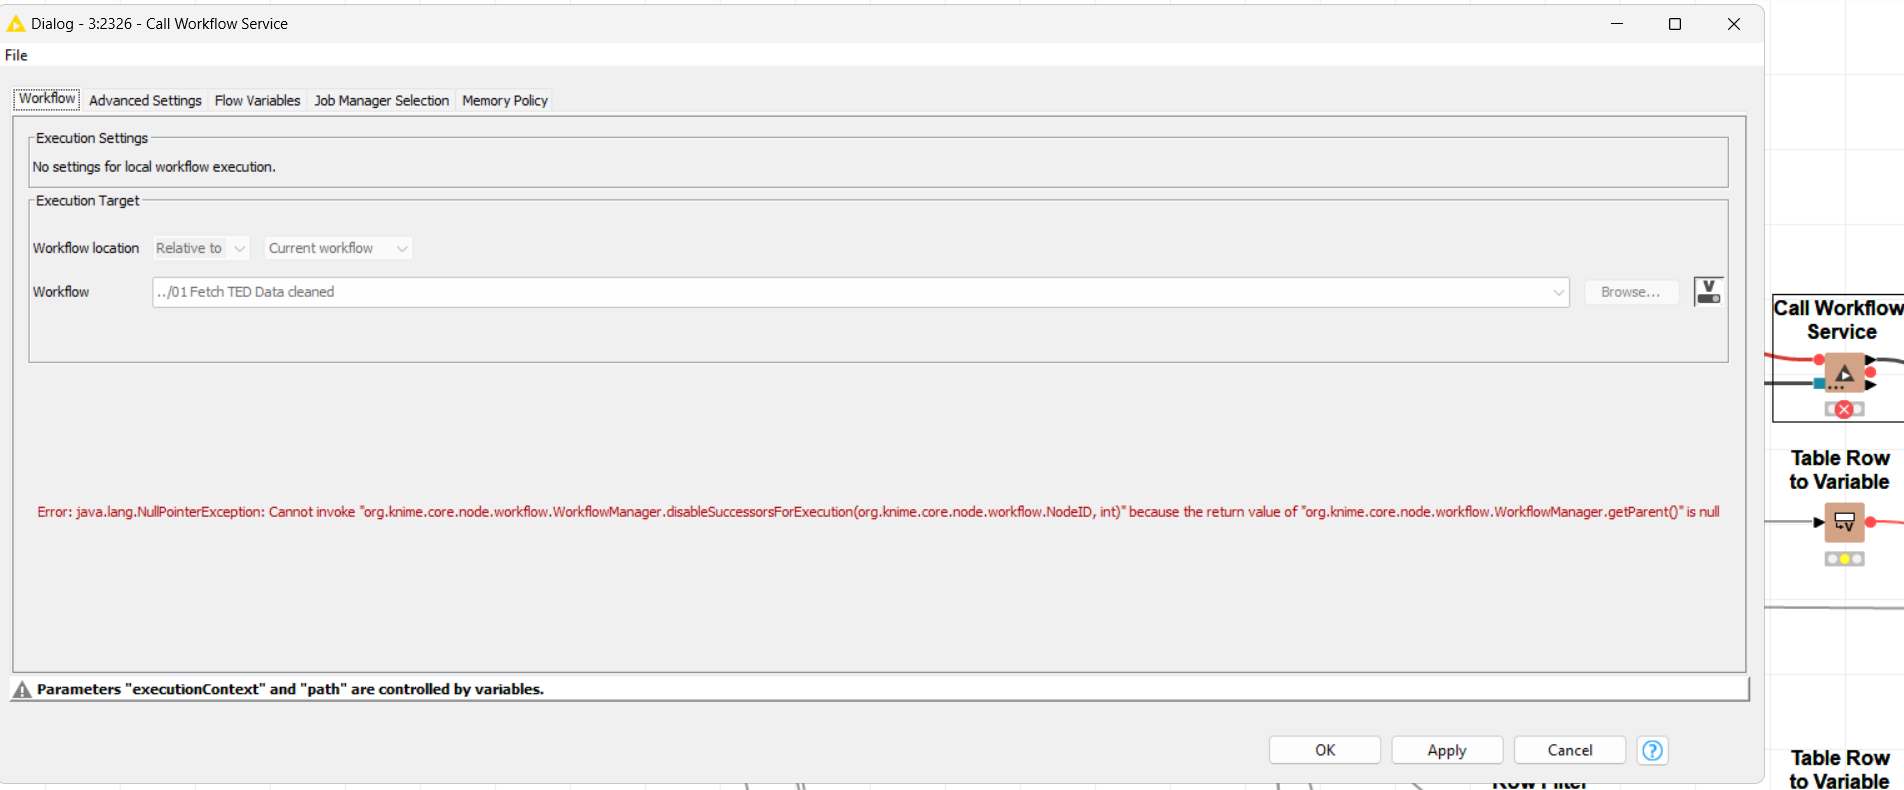
Task: Go to Job Manager Selection tab
Action: [381, 100]
